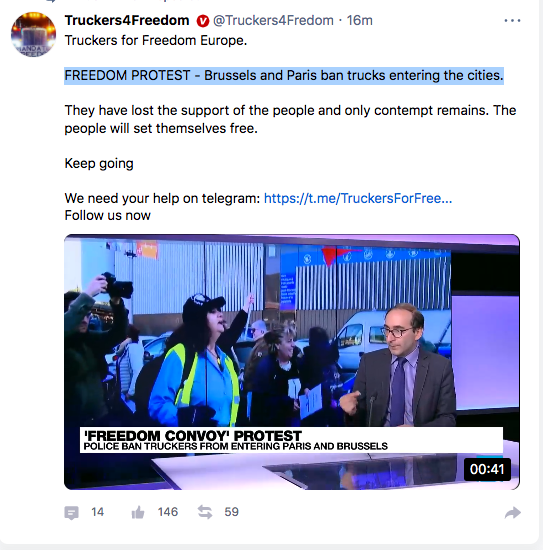The height and width of the screenshot is (550, 543).
Task: Click the Truckers4Freedom profile avatar
Action: (33, 34)
